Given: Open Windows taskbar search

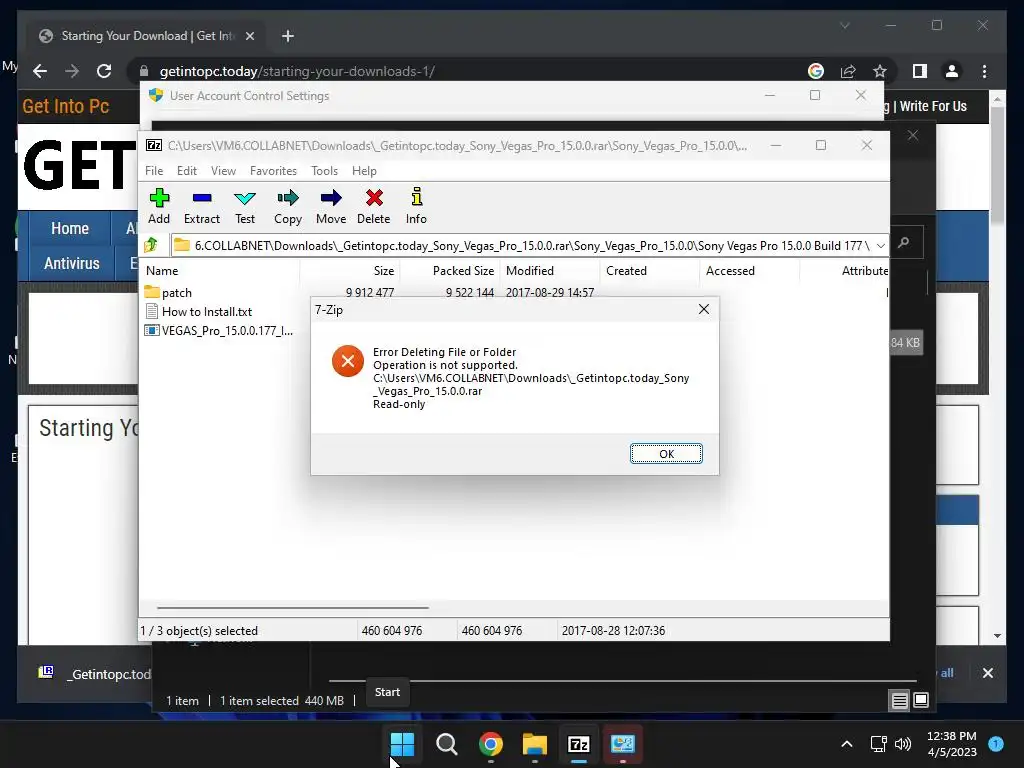Looking at the screenshot, I should (x=447, y=744).
